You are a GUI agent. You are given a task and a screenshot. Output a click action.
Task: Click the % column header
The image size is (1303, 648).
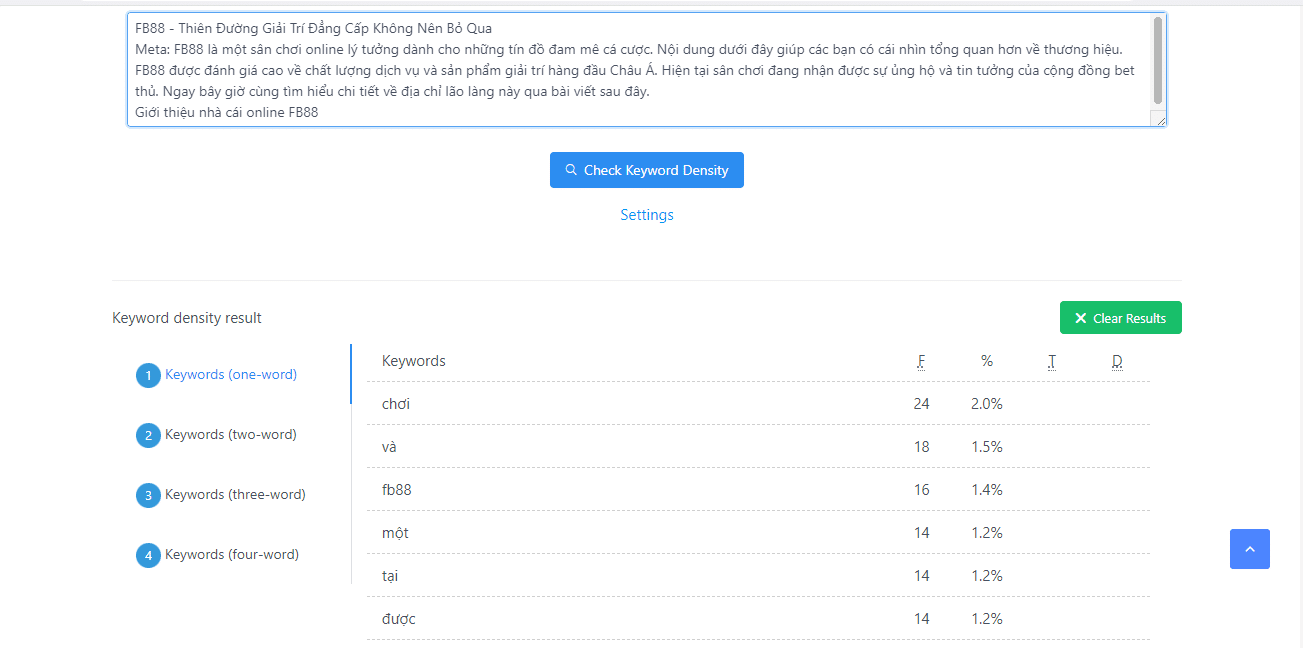987,361
